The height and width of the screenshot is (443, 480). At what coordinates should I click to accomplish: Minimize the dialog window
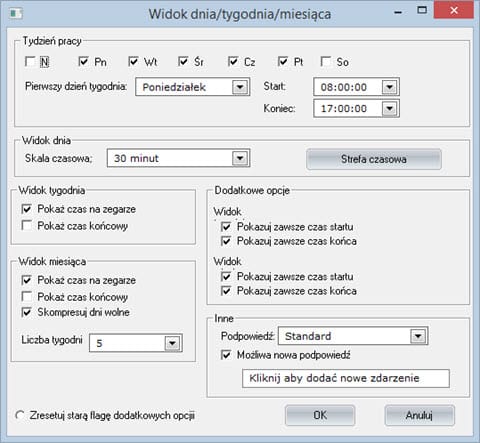[x=398, y=12]
